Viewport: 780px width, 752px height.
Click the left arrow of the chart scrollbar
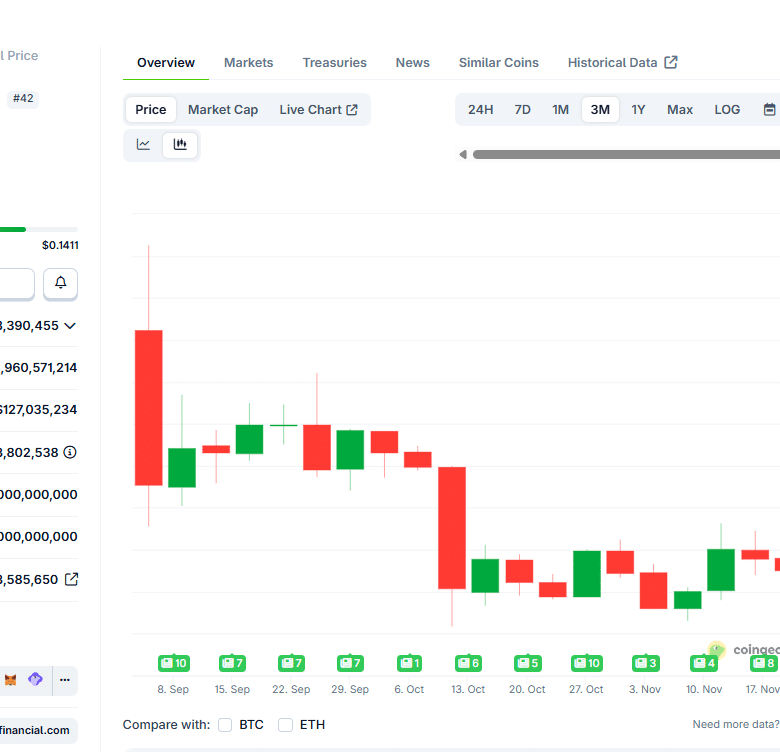pyautogui.click(x=462, y=154)
